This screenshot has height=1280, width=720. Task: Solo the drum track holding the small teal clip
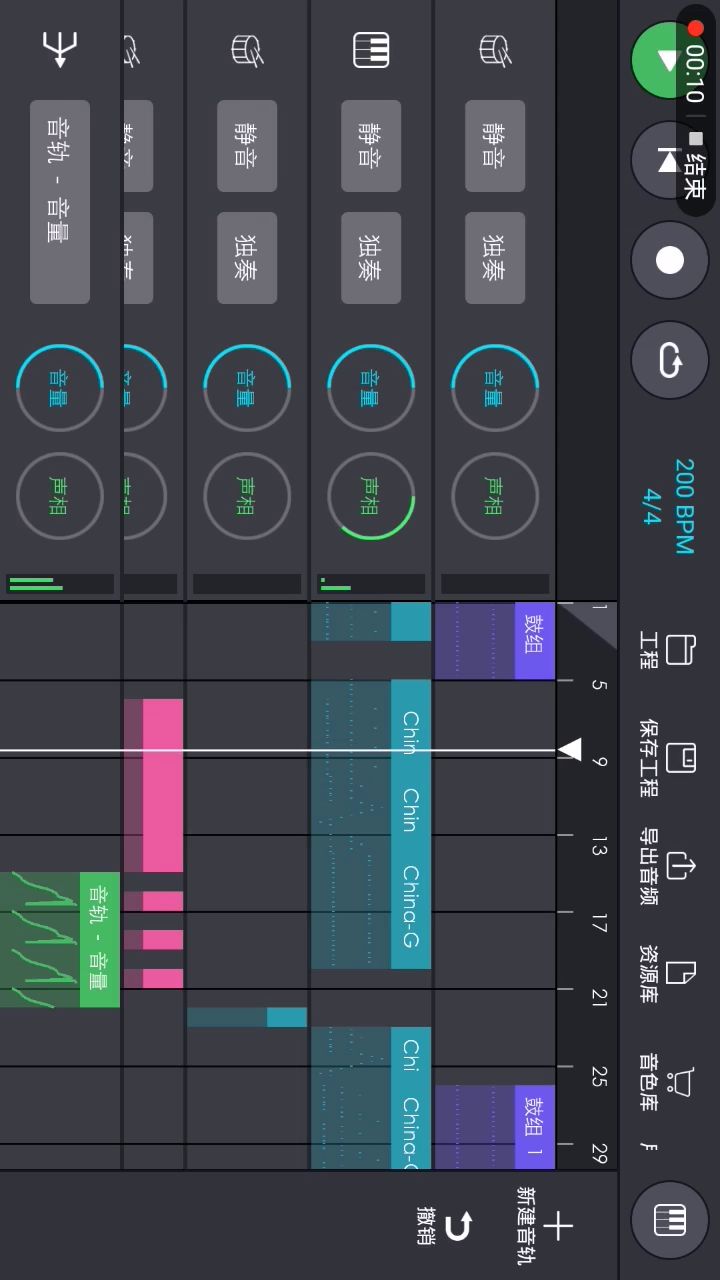247,257
